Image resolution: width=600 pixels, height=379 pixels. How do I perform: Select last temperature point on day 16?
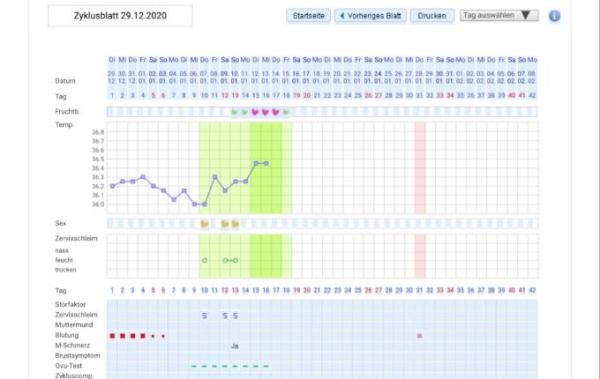pos(266,163)
